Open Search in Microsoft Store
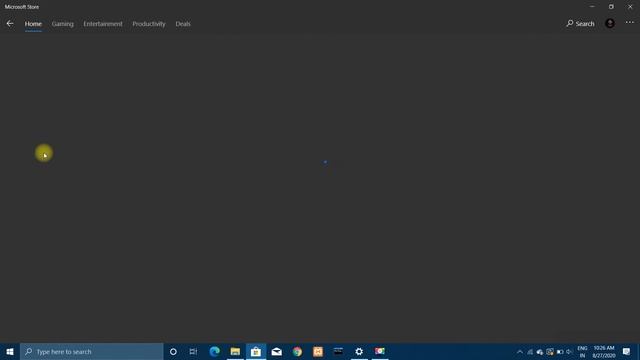Screen dimensions: 640x360 (580, 24)
